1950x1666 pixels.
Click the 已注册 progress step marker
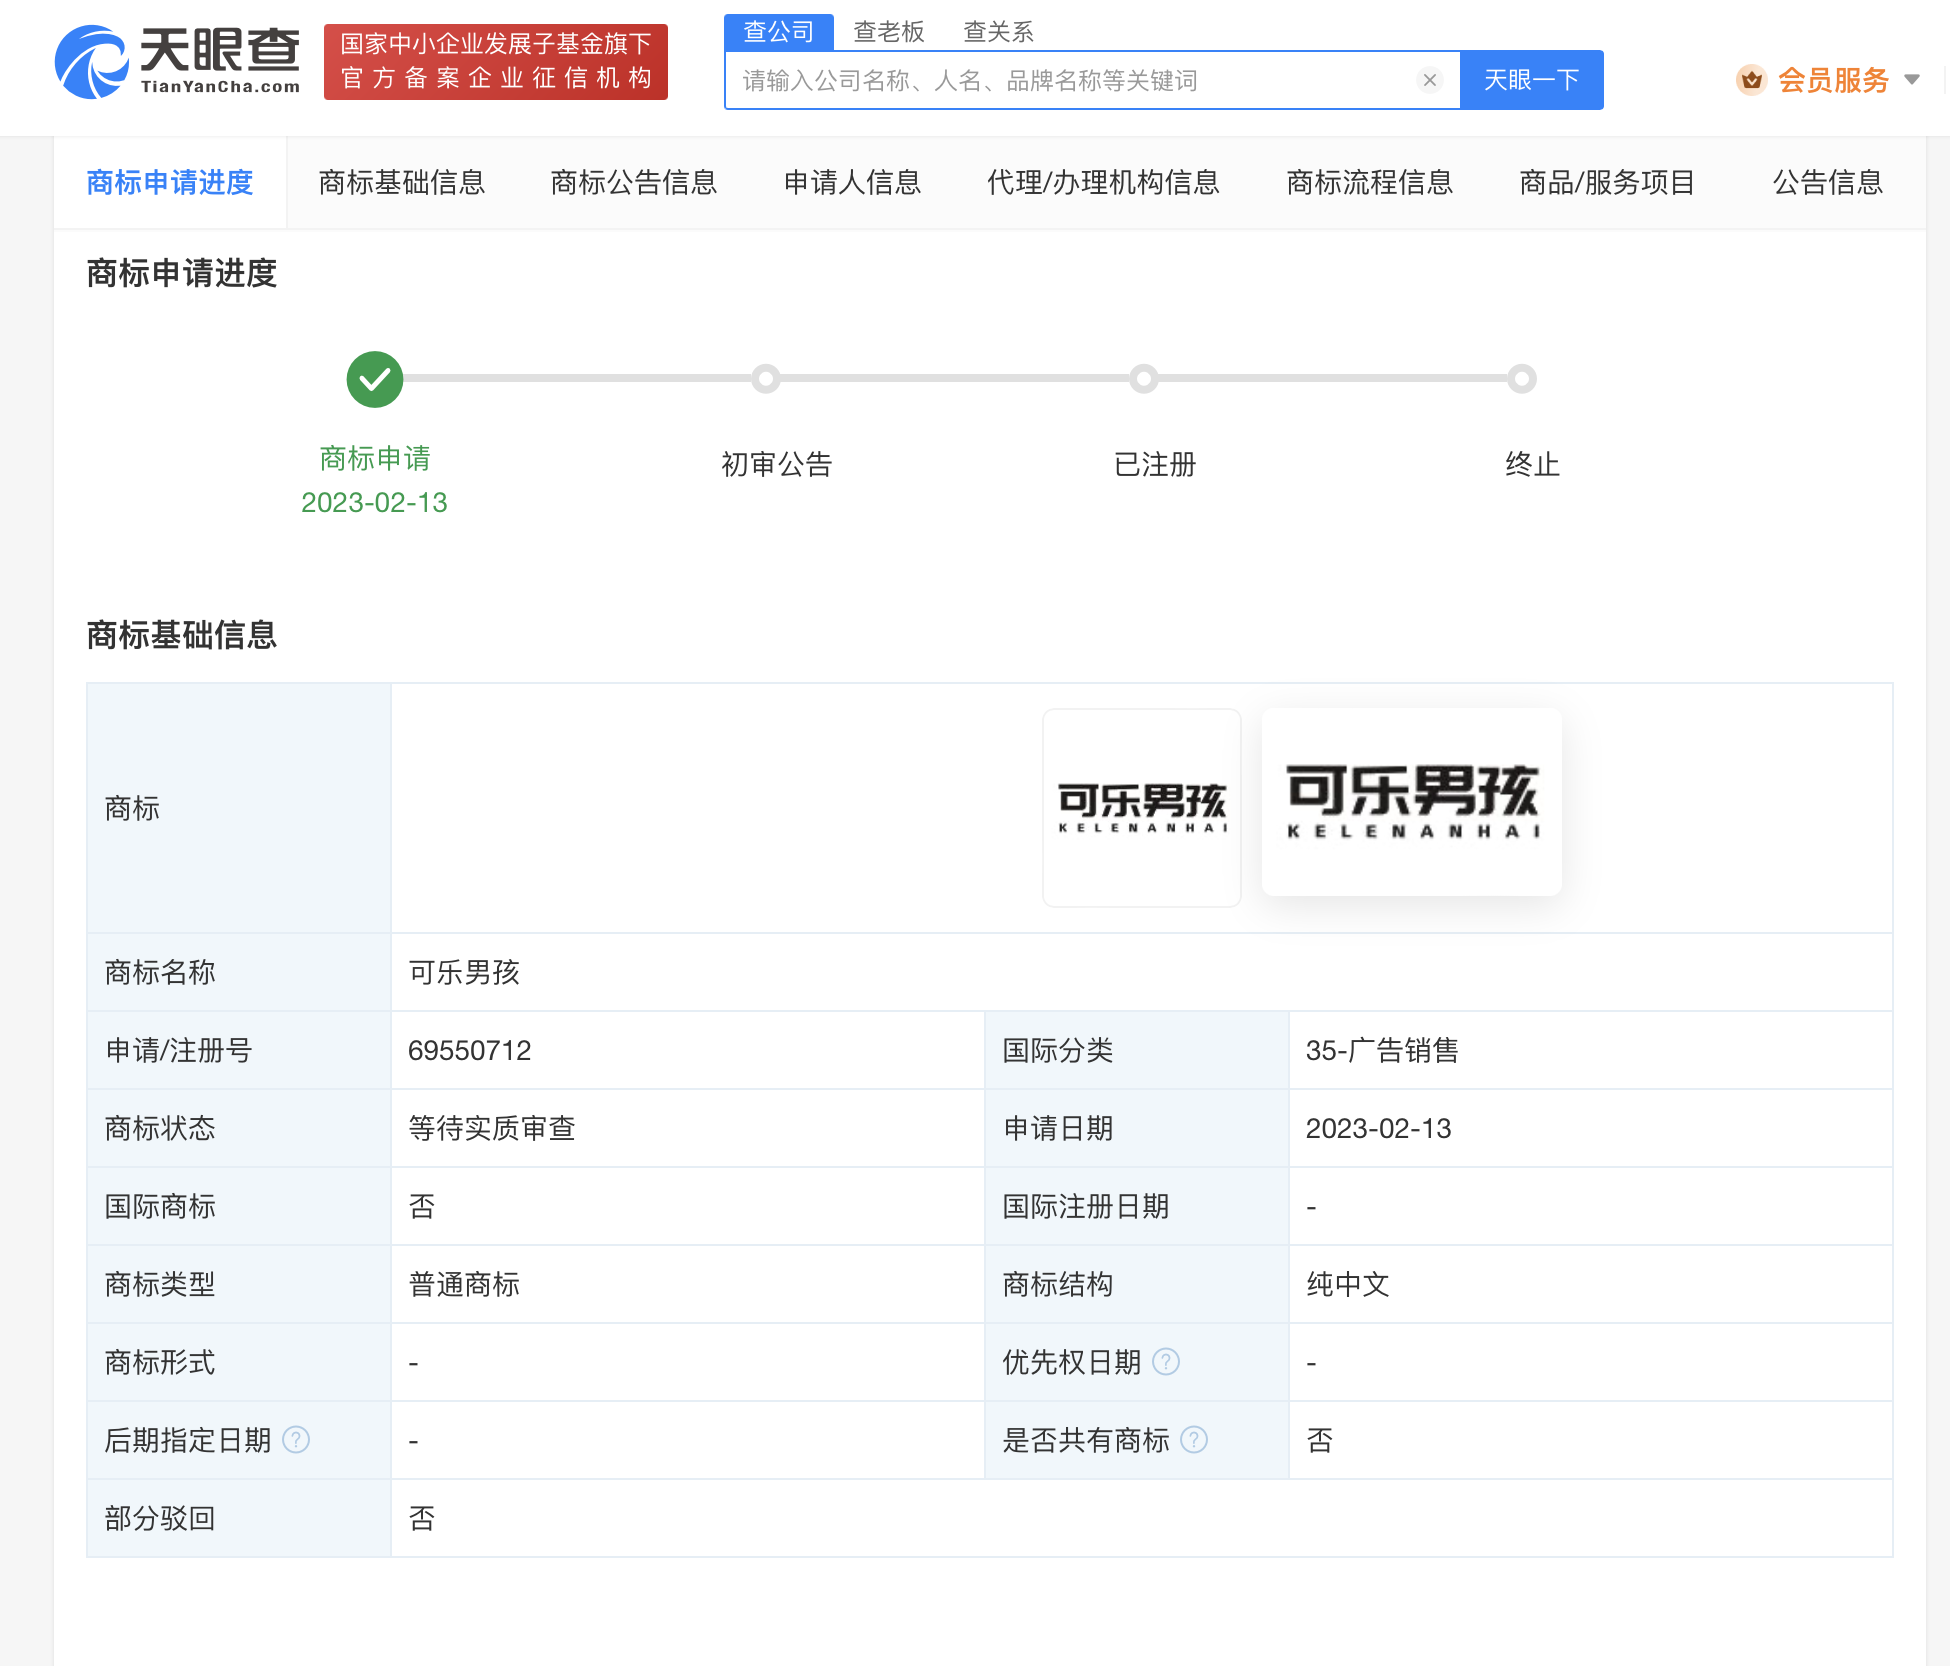[1144, 379]
